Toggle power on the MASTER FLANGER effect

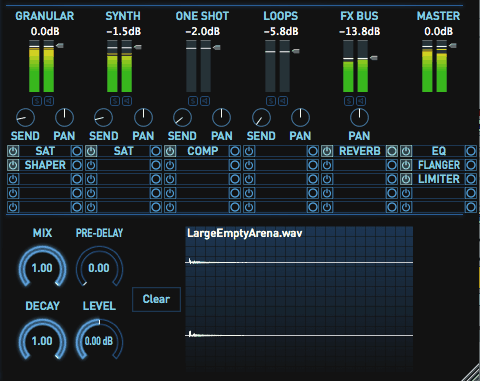(x=406, y=165)
